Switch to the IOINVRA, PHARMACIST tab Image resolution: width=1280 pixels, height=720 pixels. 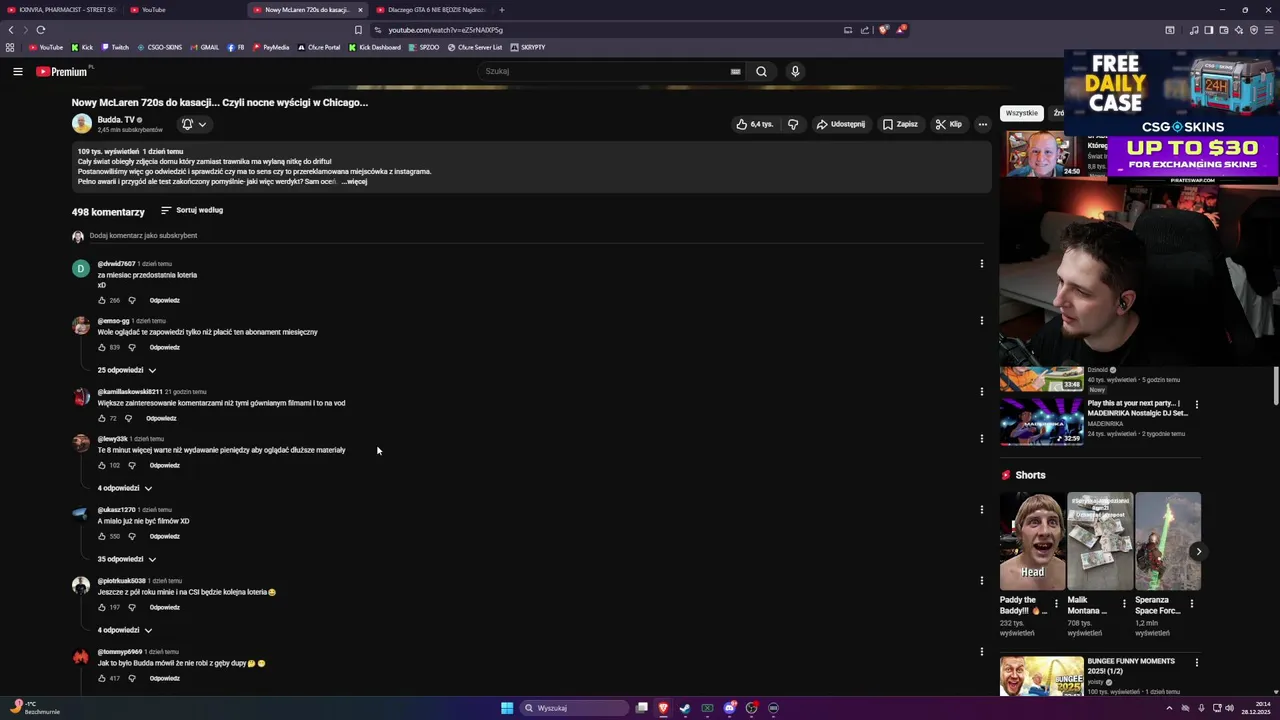62,10
